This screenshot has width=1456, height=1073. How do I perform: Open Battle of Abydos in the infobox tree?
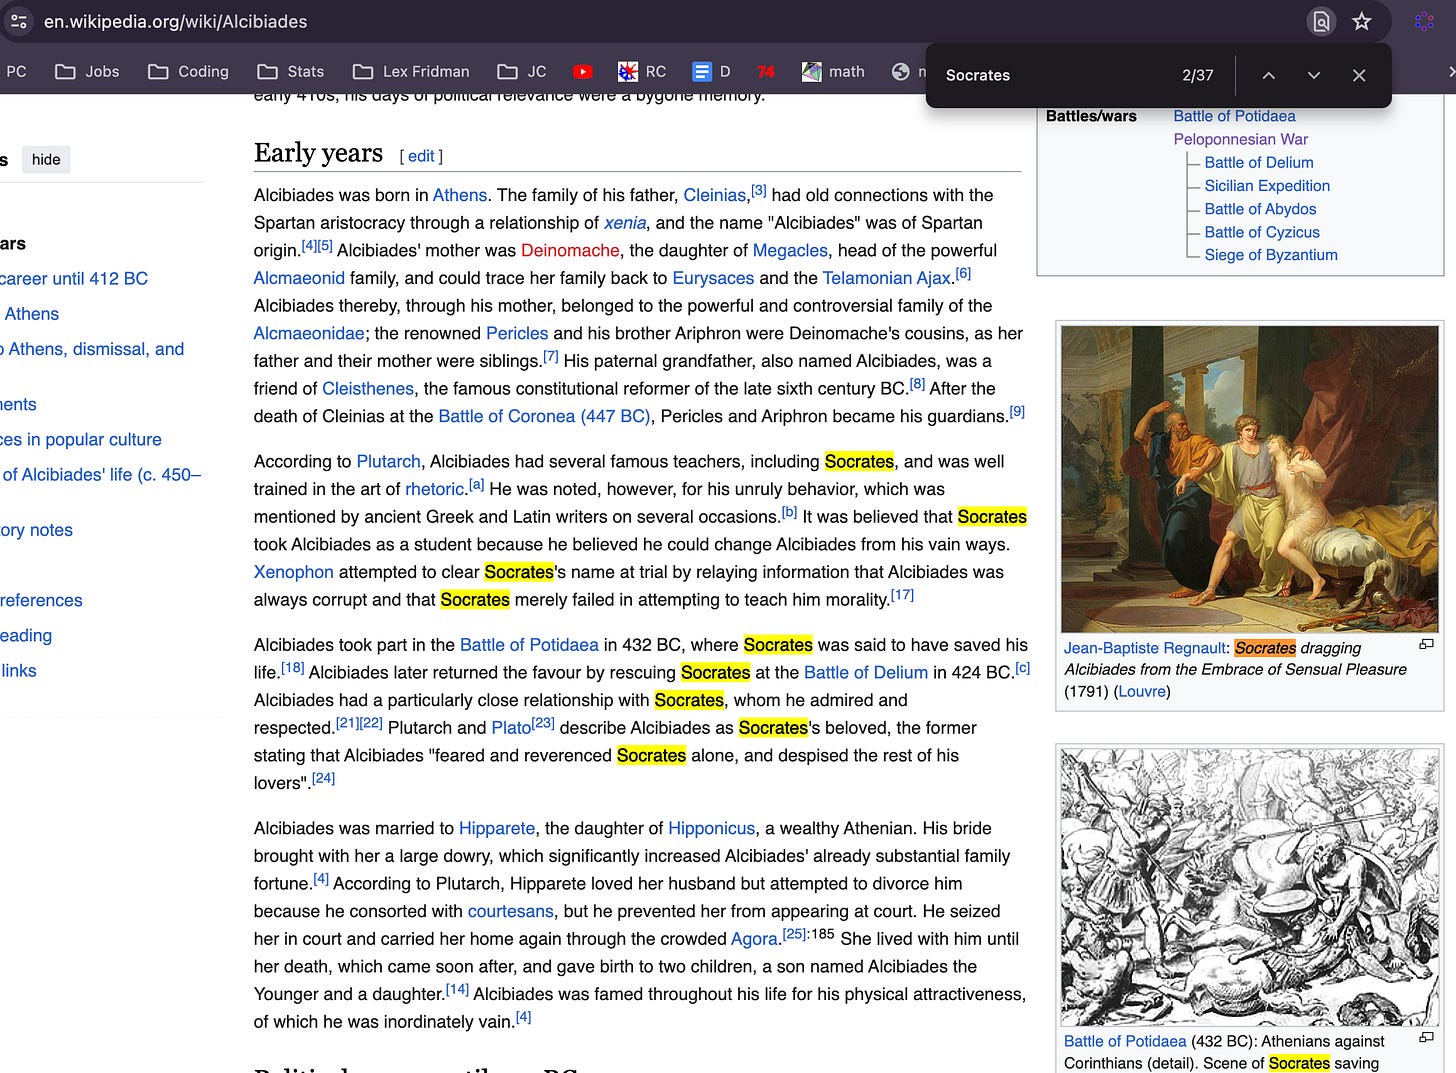tap(1260, 208)
